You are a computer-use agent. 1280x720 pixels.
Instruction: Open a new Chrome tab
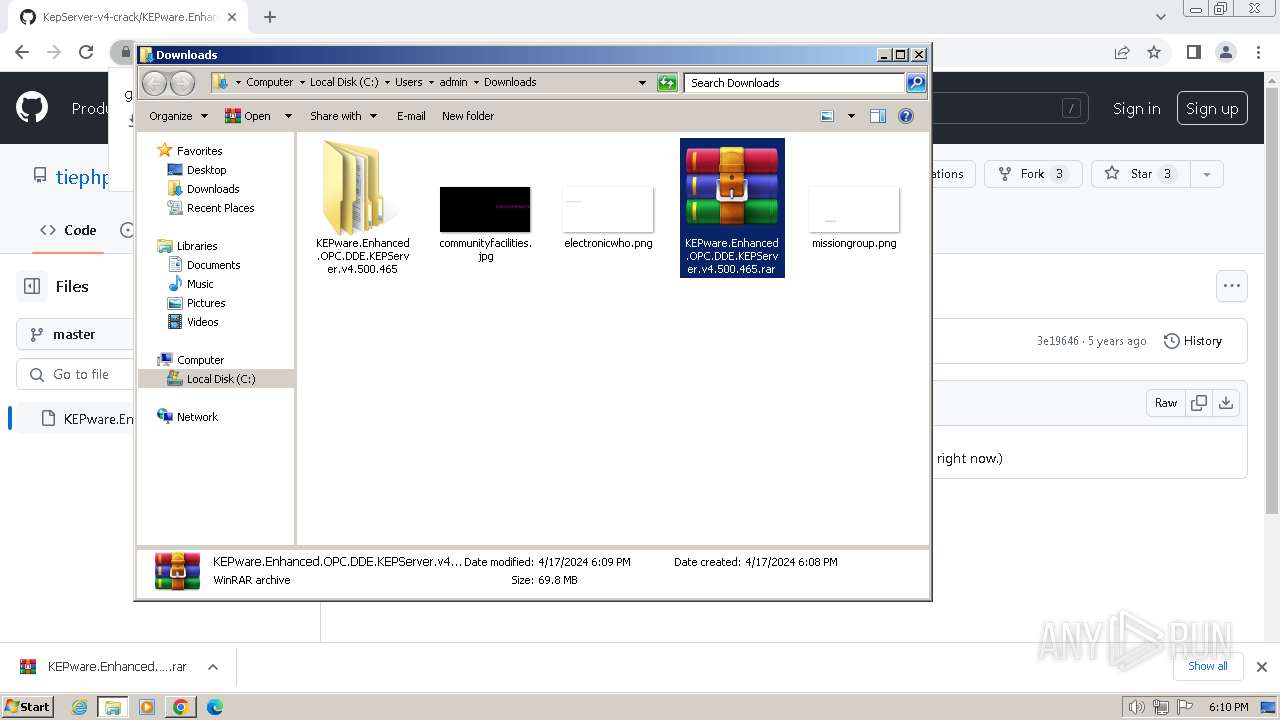270,17
